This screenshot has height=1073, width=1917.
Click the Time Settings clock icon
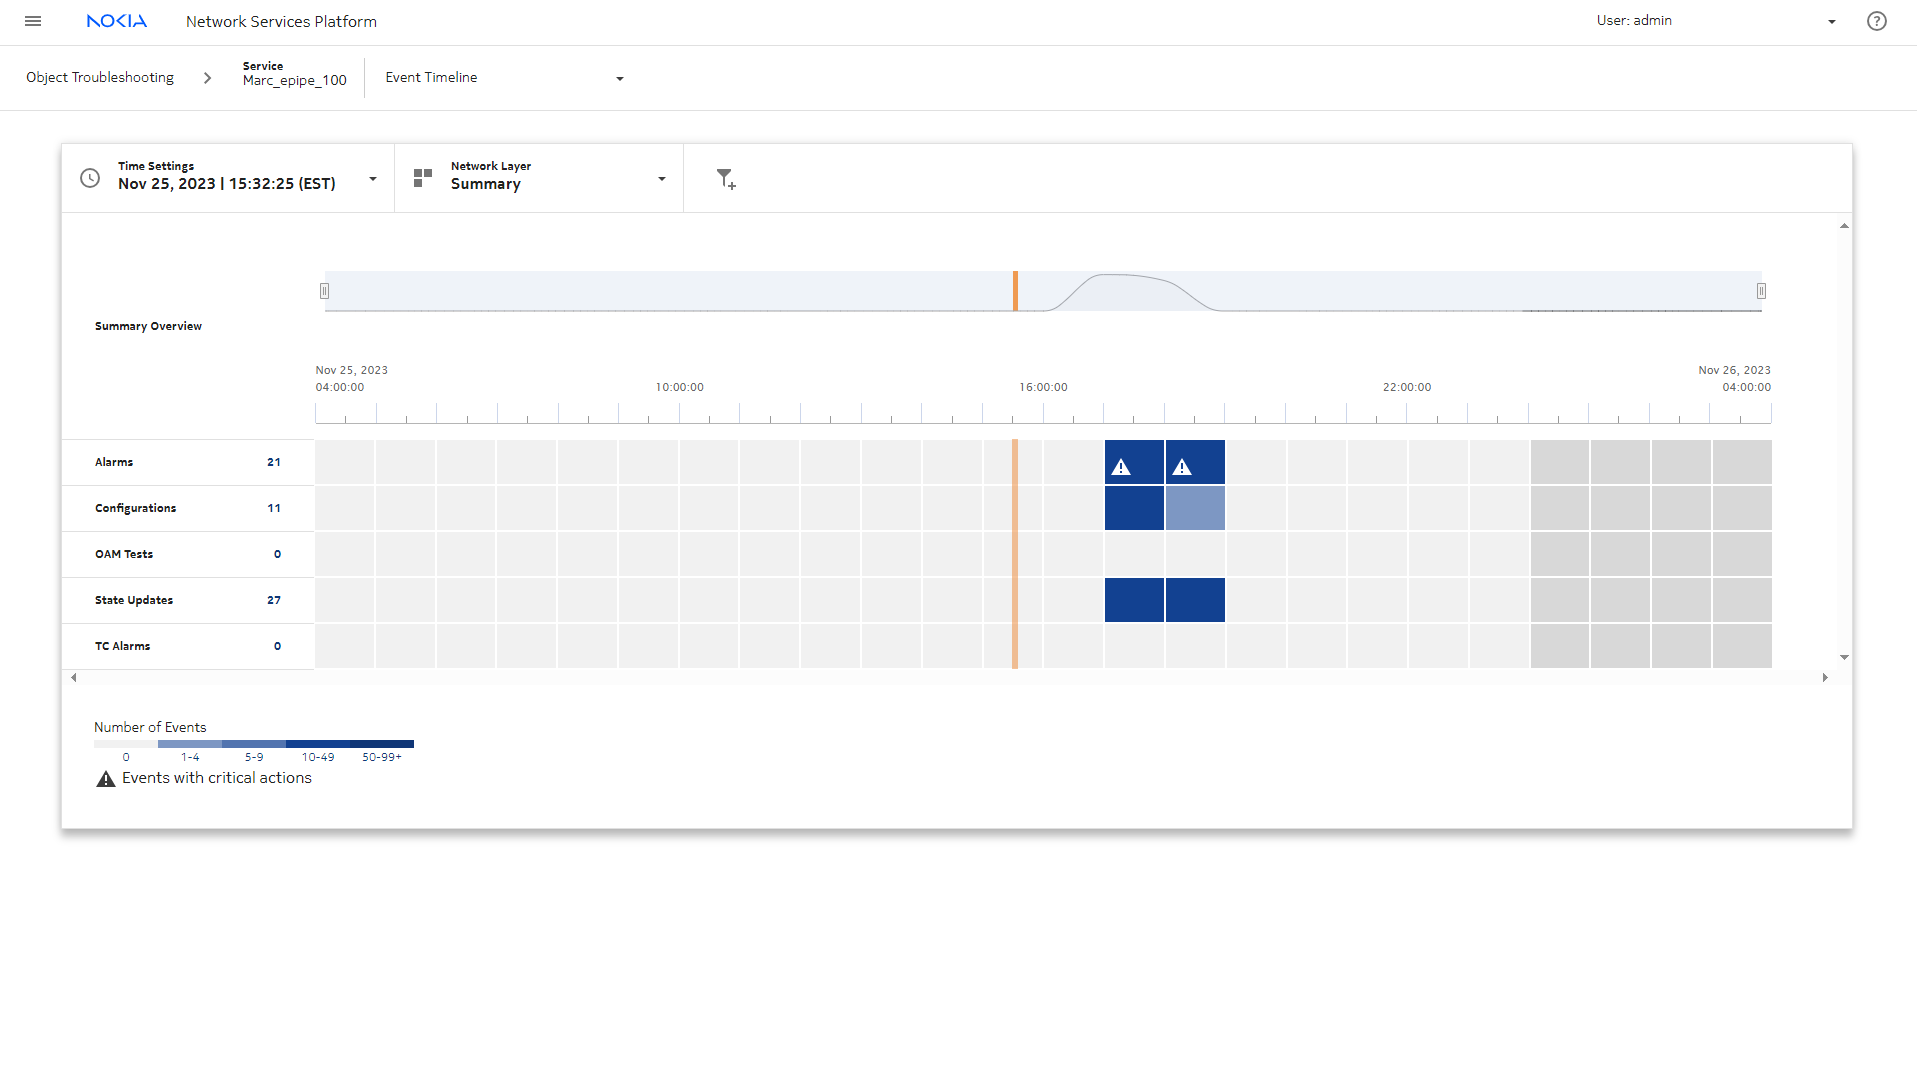coord(90,178)
